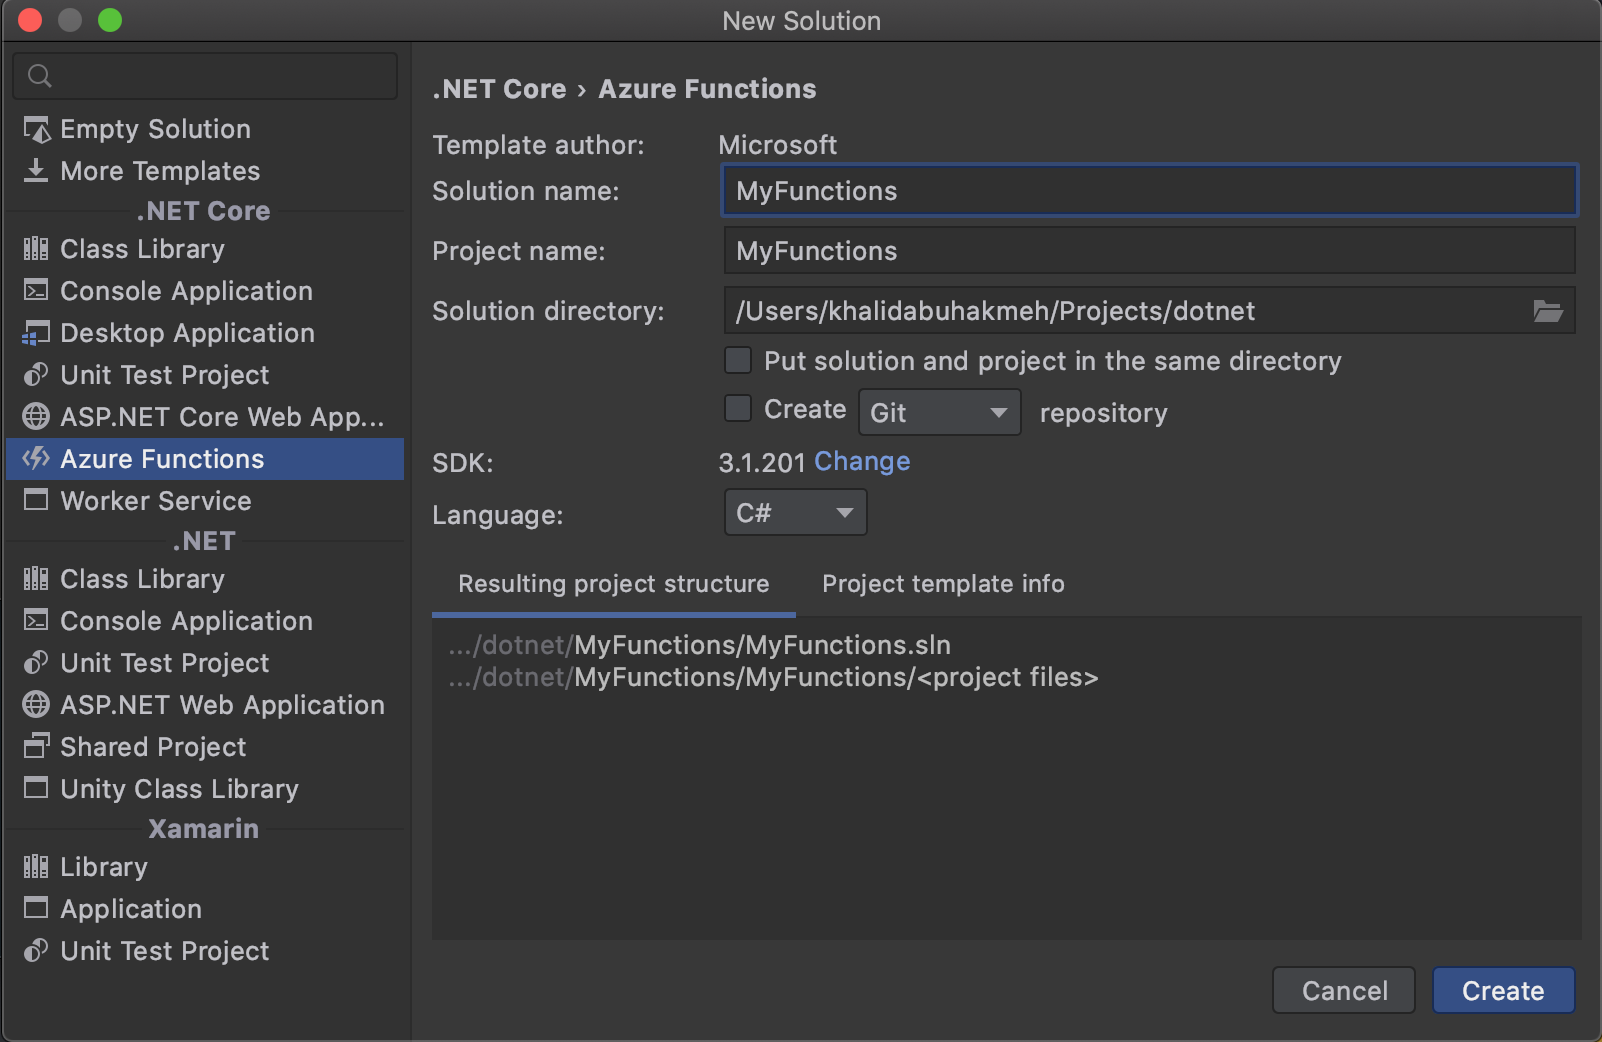
Task: Click the More Templates download icon
Action: tap(36, 171)
